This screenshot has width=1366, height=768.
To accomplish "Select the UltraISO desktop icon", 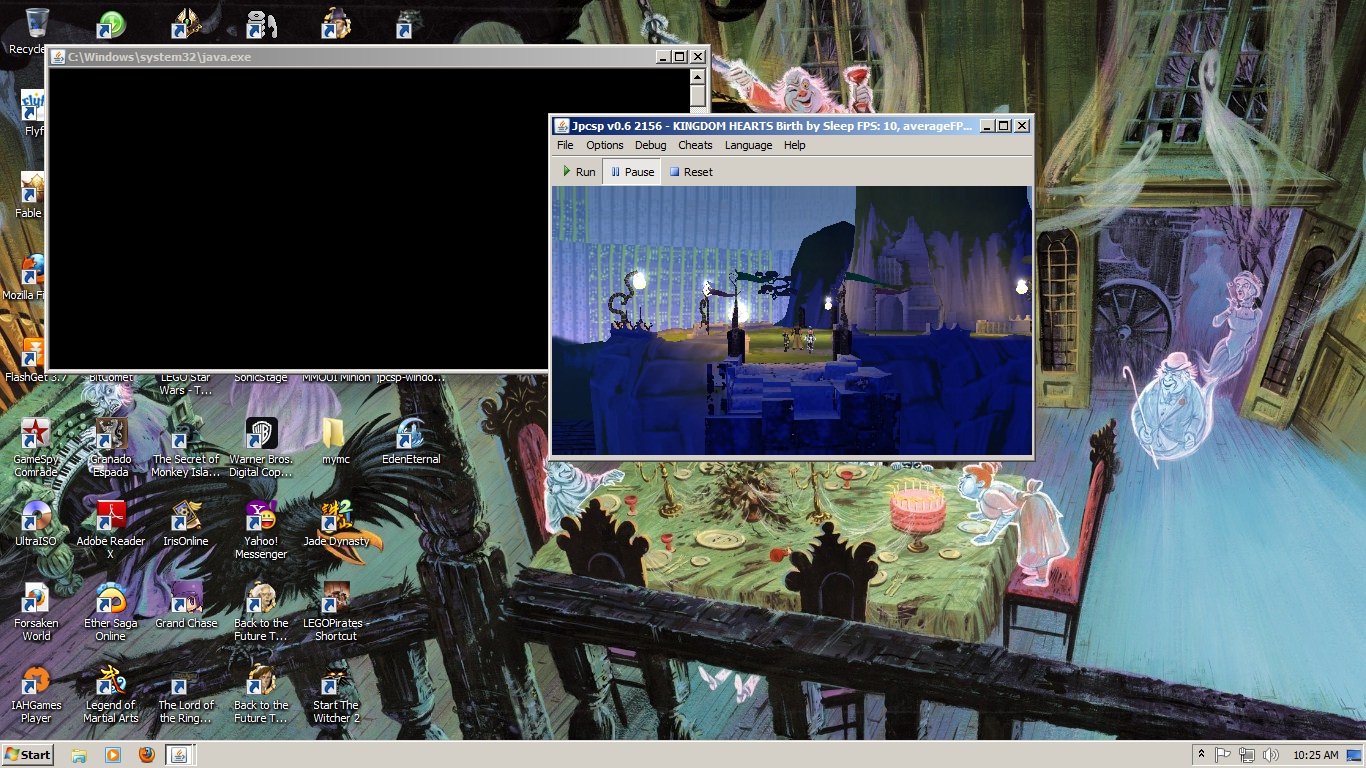I will [36, 517].
